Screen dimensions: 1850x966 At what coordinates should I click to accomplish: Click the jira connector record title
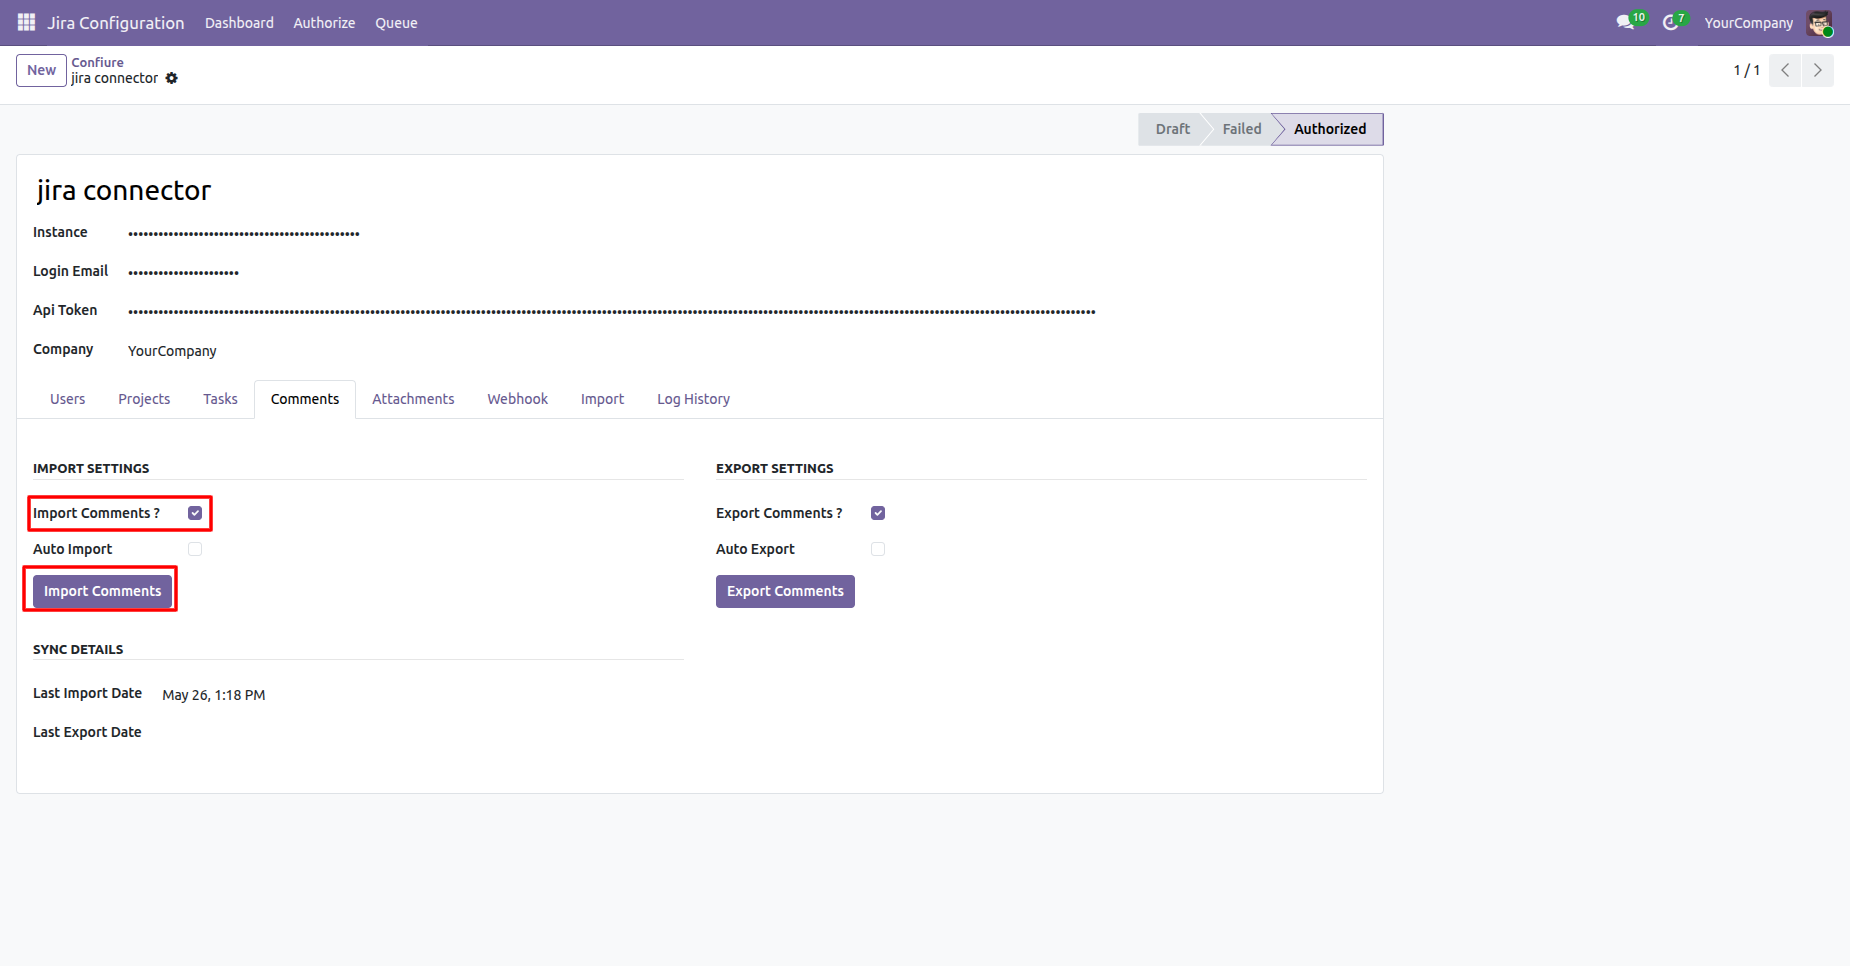point(124,190)
